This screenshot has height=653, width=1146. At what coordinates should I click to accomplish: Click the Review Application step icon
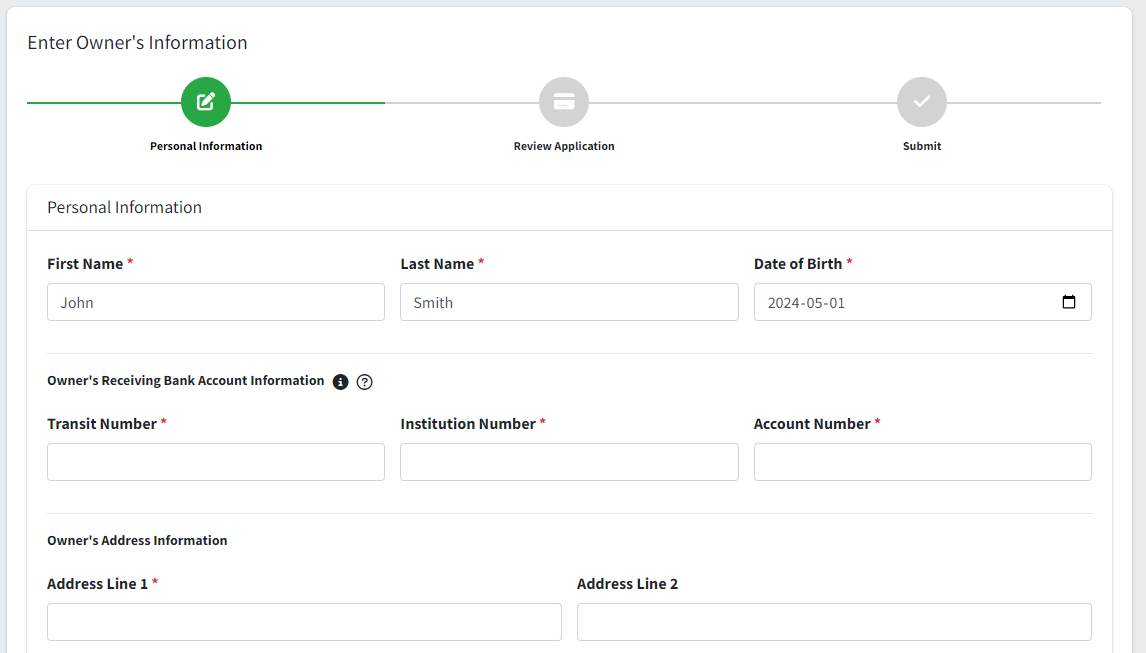pos(563,102)
